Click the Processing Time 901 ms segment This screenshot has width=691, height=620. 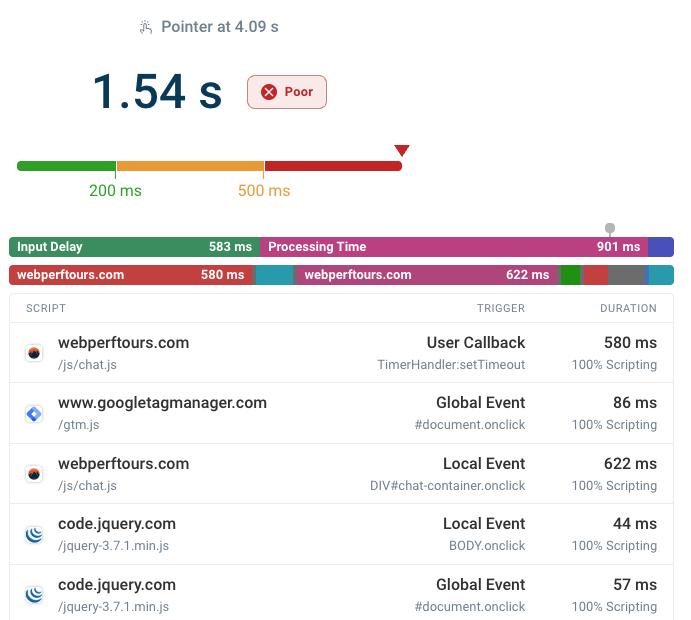[x=454, y=247]
